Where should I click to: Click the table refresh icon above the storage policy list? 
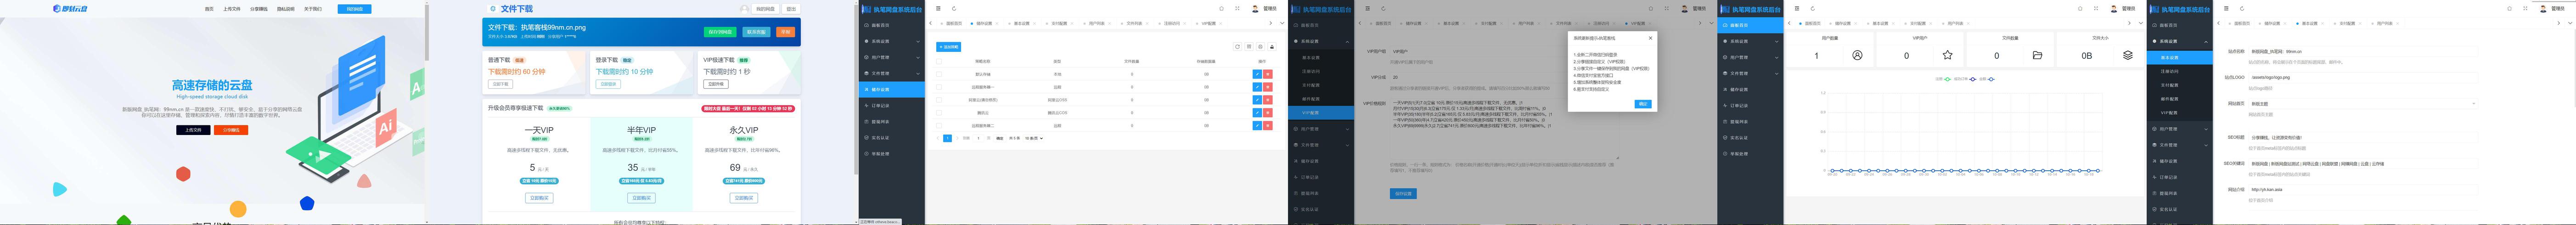click(x=1237, y=47)
